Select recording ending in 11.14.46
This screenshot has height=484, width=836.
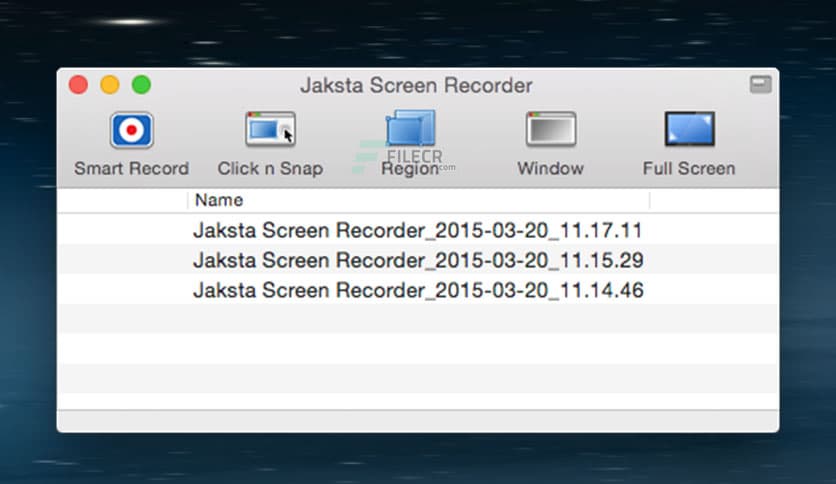[x=418, y=289]
